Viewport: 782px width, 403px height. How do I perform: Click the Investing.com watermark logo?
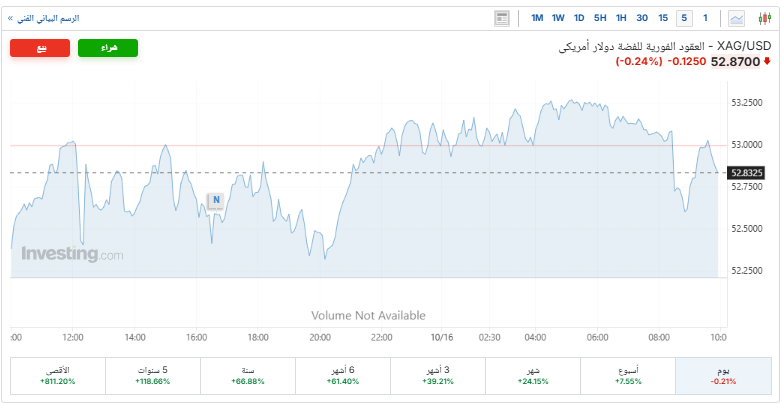click(72, 254)
